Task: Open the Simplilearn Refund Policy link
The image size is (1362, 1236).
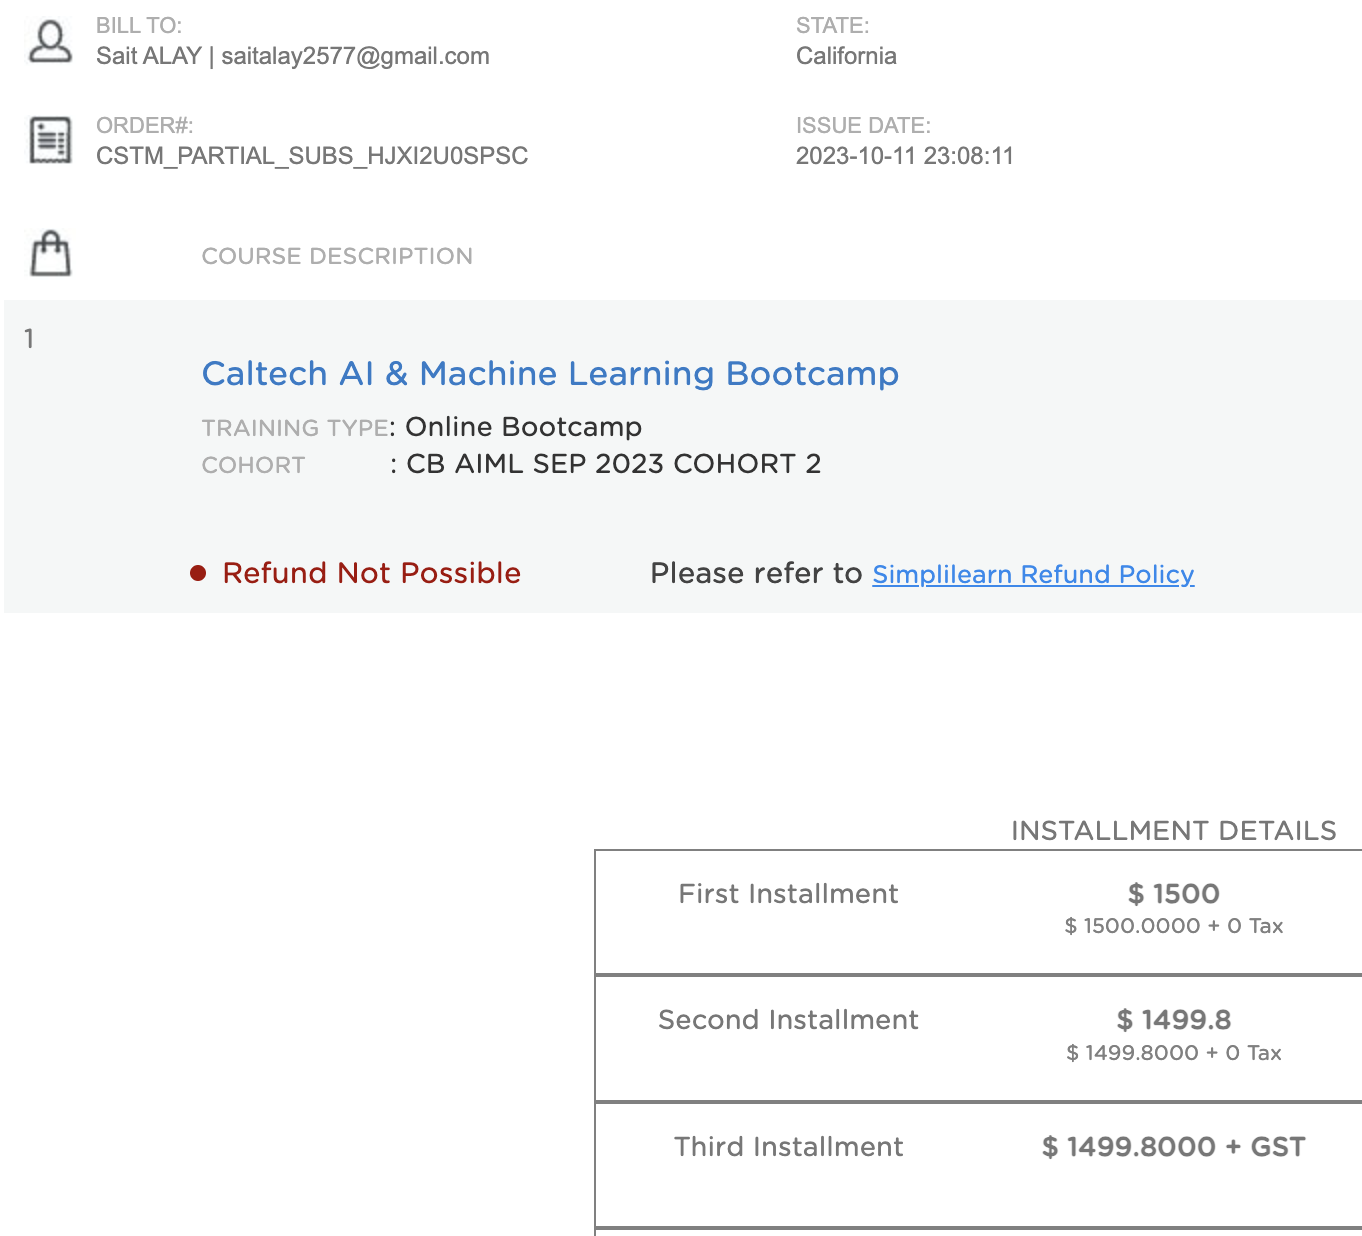Action: click(1033, 574)
